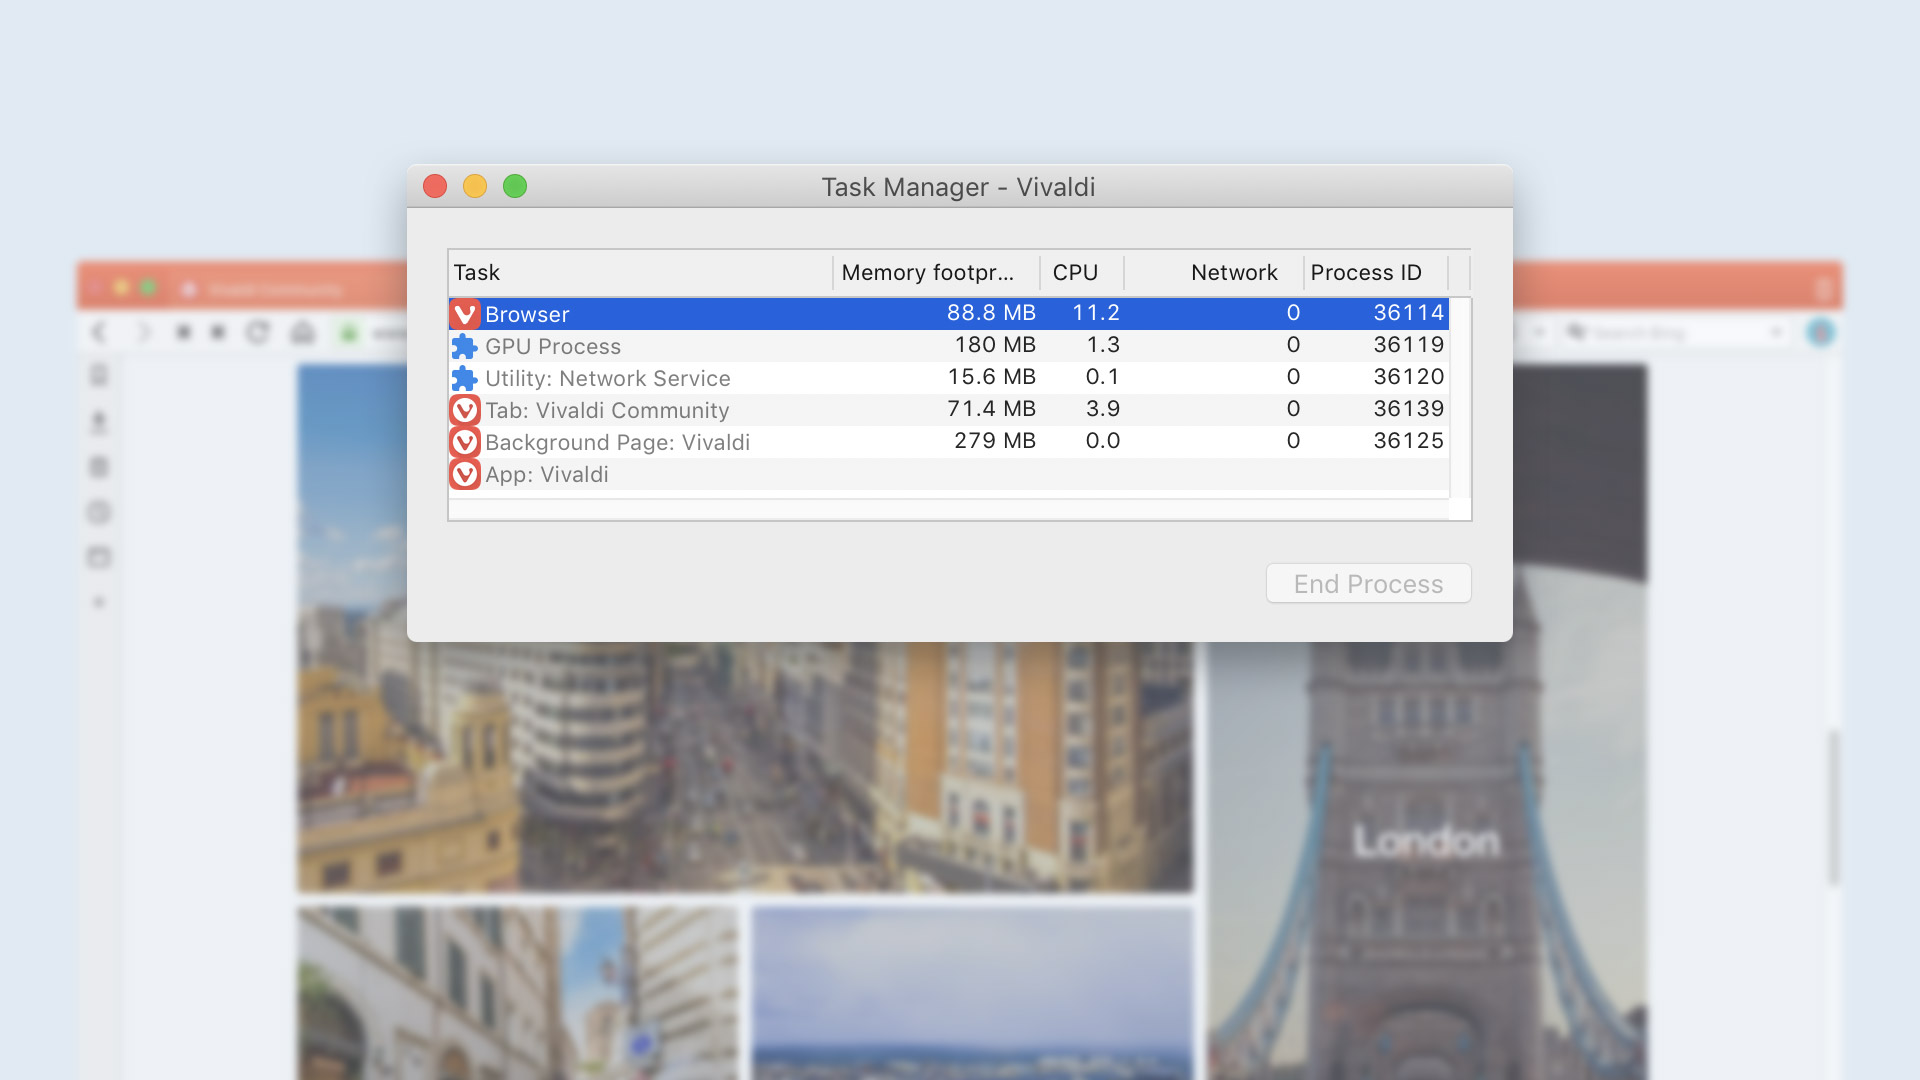Click process ID 36120
This screenshot has height=1080, width=1920.
pyautogui.click(x=1408, y=377)
